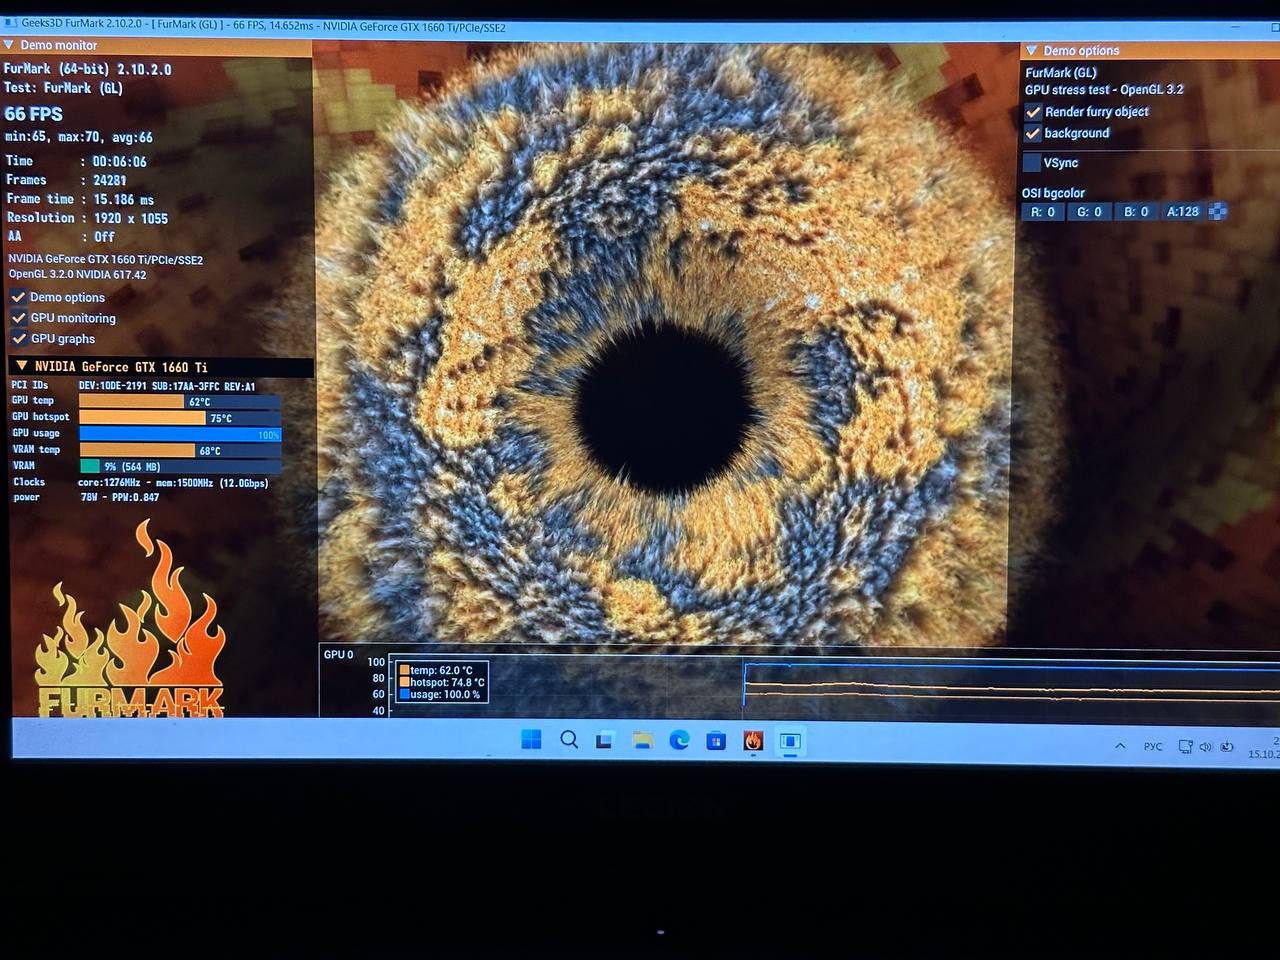This screenshot has width=1280, height=960.
Task: Open the battery tray icon
Action: [x=1227, y=747]
